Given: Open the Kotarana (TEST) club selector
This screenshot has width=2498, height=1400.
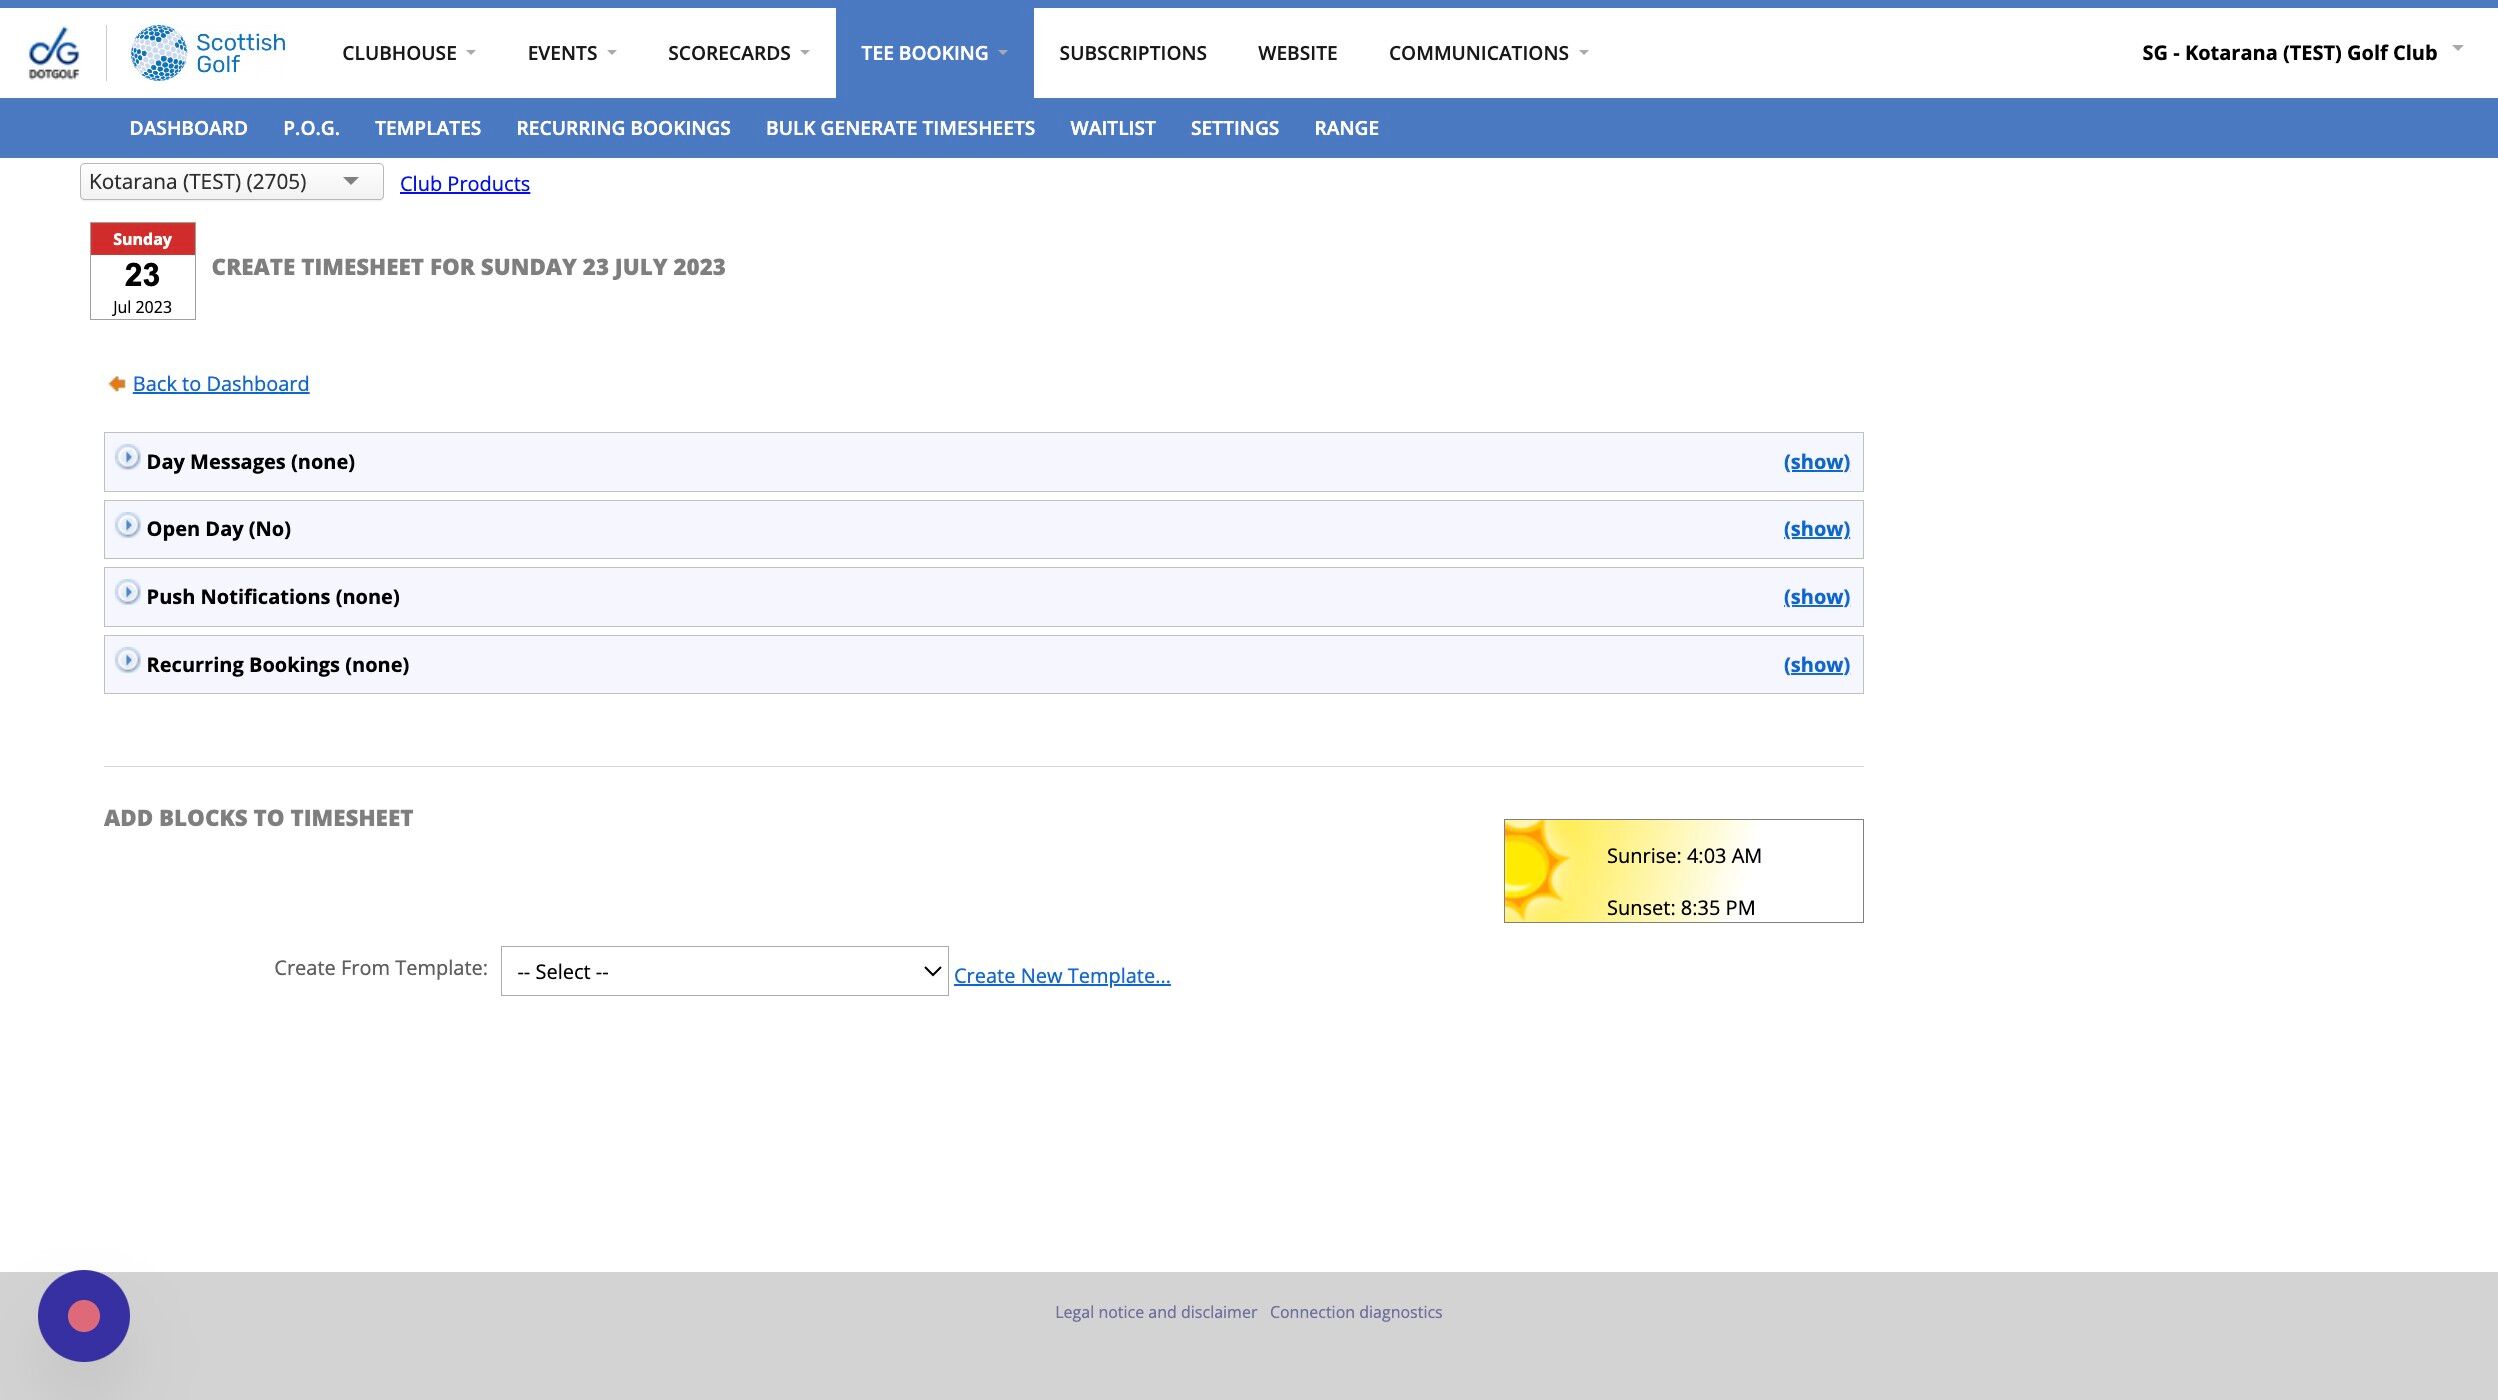Looking at the screenshot, I should coord(231,182).
